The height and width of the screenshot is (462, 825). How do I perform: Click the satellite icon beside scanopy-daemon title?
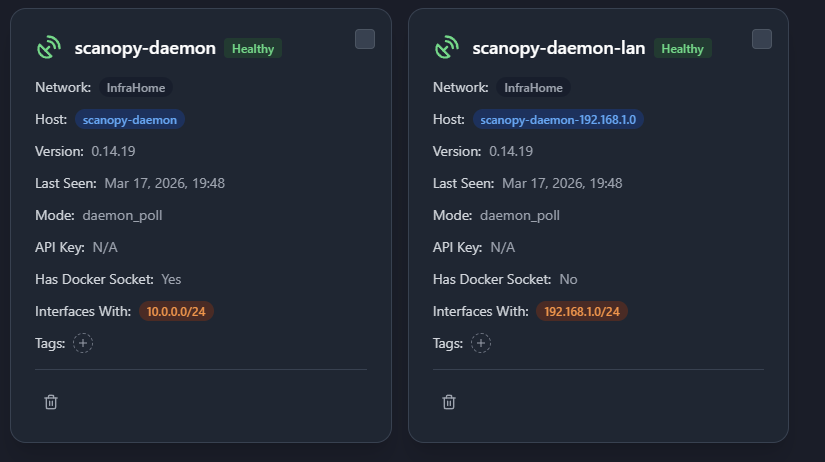49,48
